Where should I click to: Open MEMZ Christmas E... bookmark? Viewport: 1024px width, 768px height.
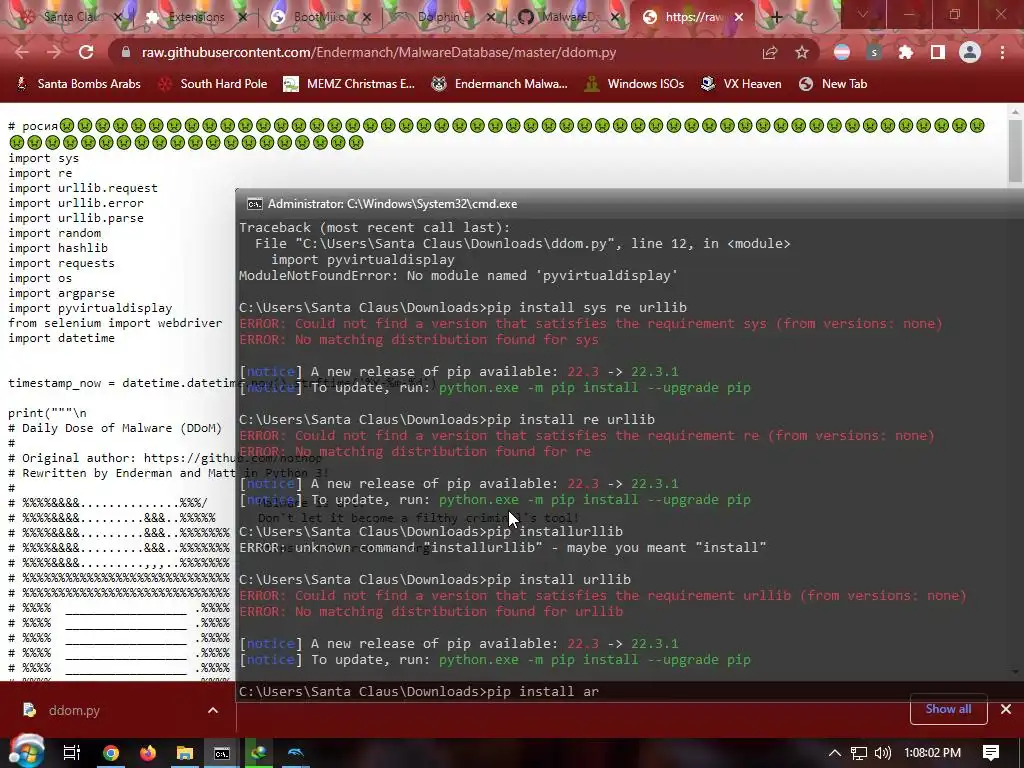pyautogui.click(x=349, y=84)
